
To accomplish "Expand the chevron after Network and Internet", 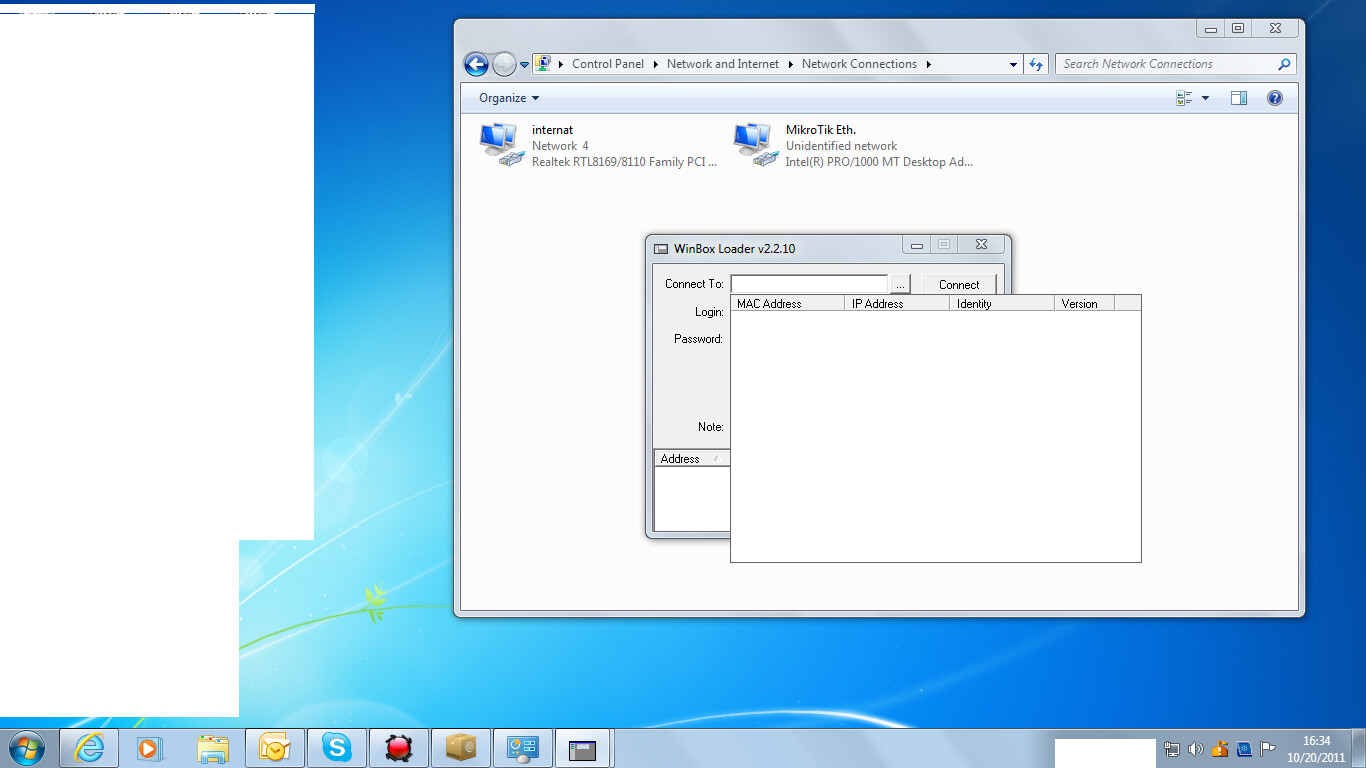I will coord(791,64).
